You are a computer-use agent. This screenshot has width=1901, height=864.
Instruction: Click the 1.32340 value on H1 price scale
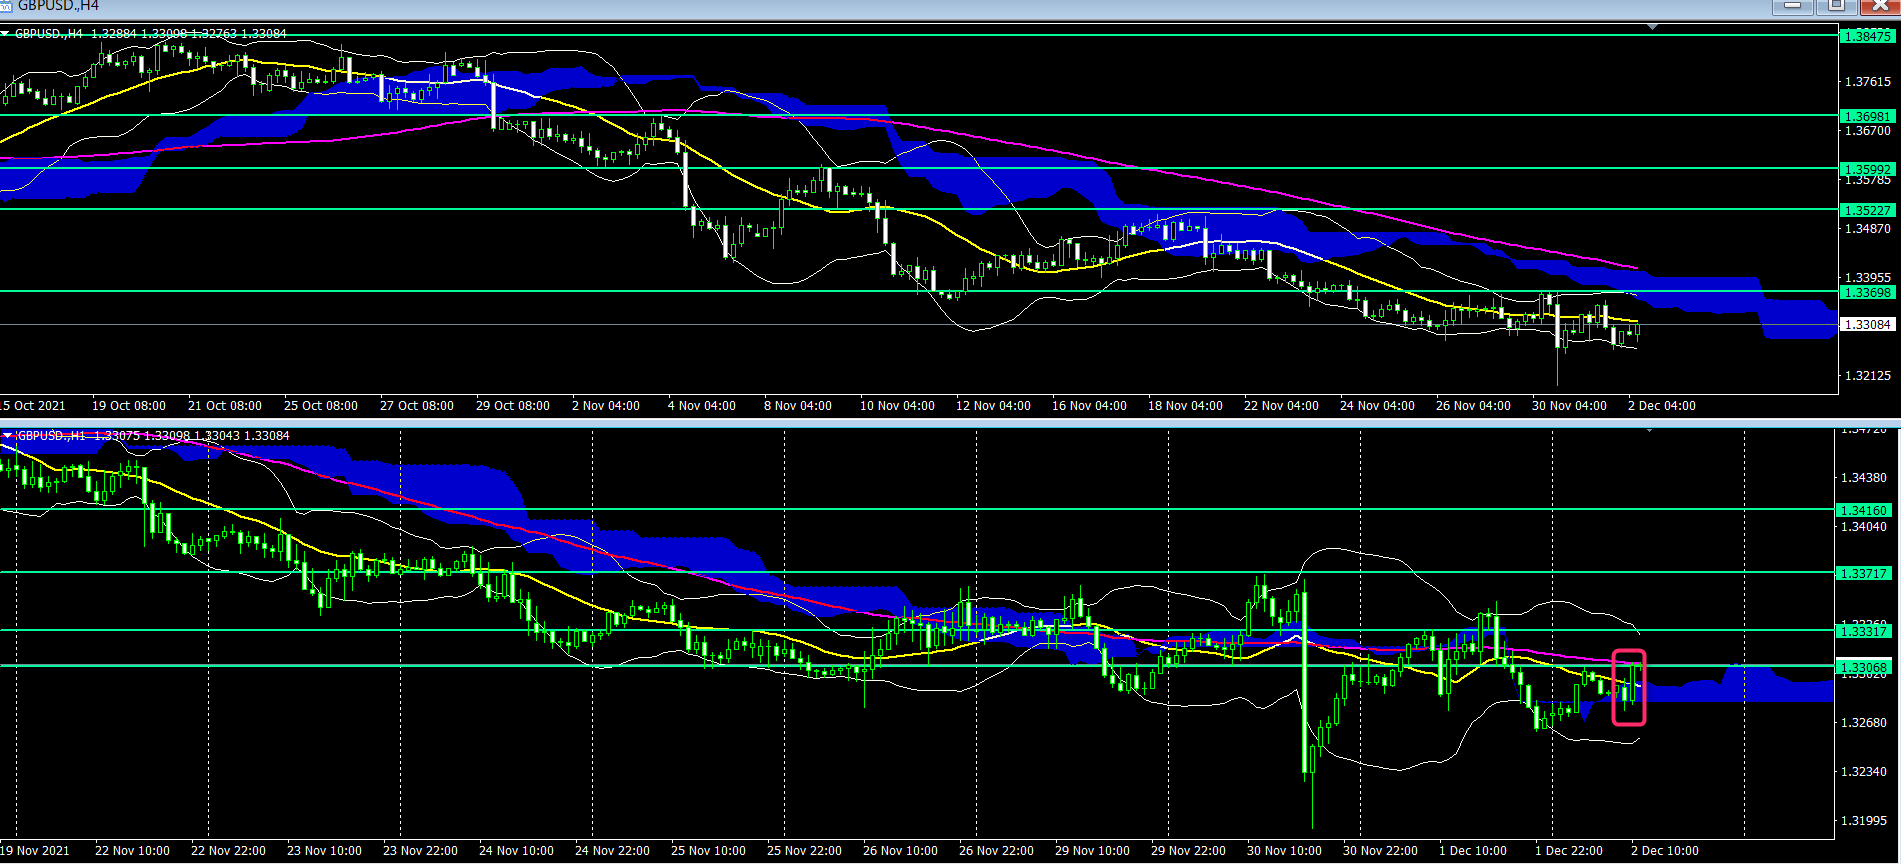[1864, 772]
